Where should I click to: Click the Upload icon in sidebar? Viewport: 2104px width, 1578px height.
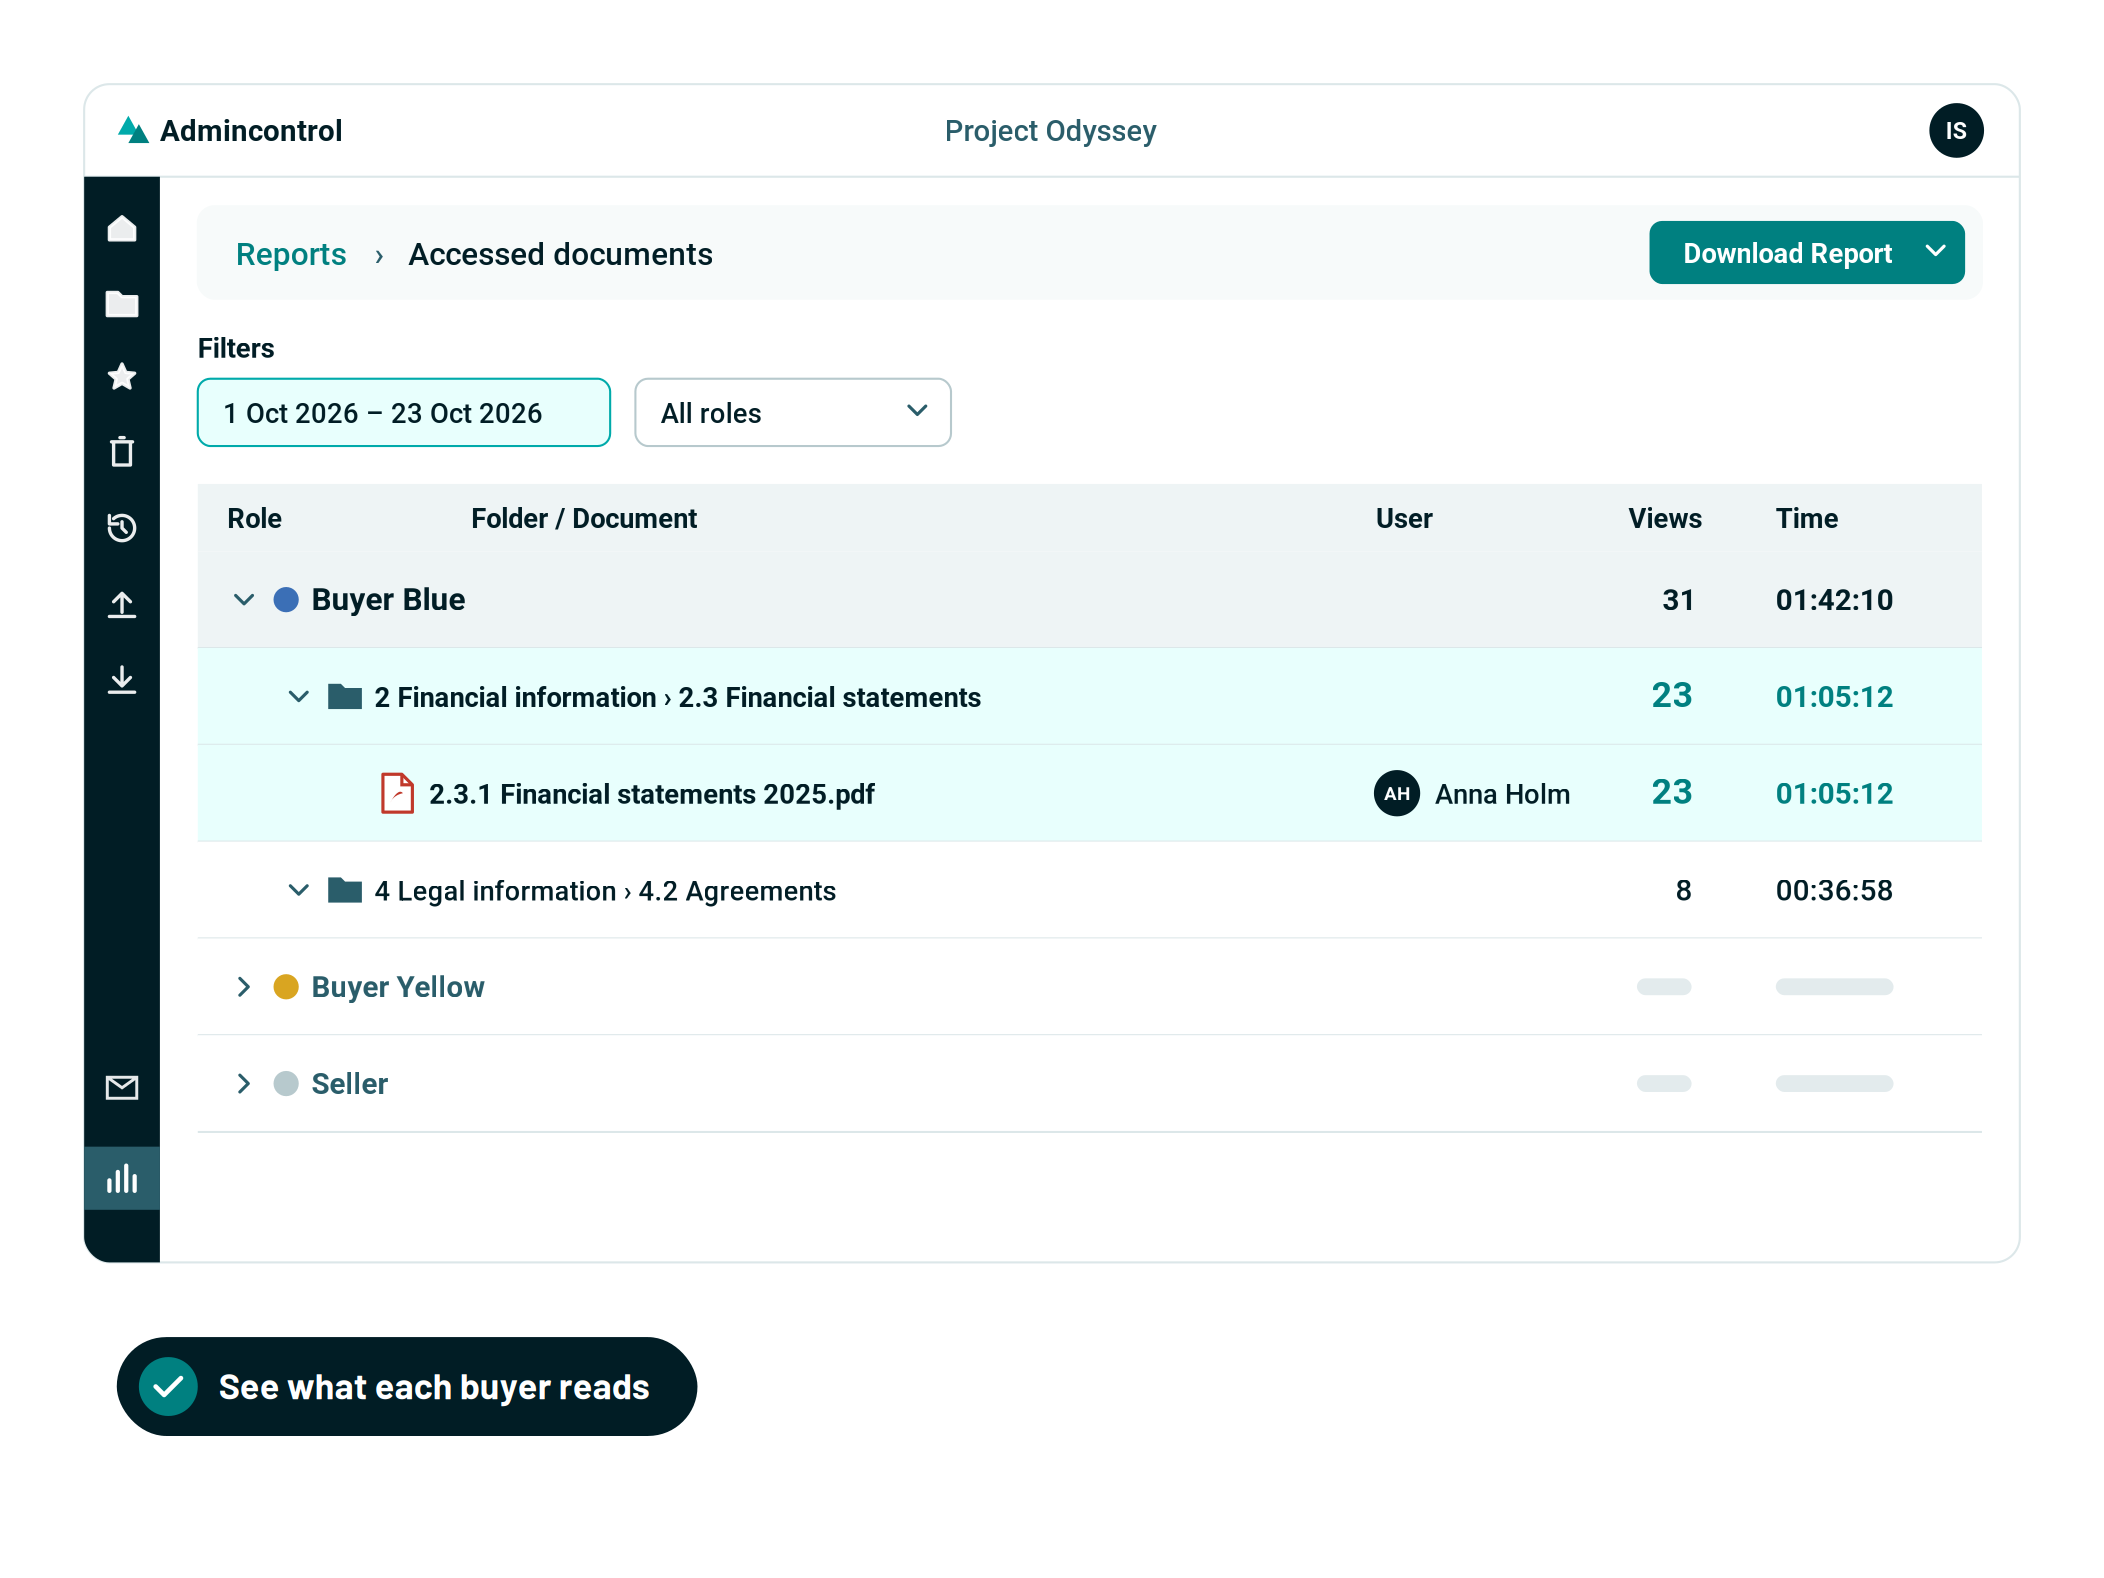pyautogui.click(x=122, y=604)
